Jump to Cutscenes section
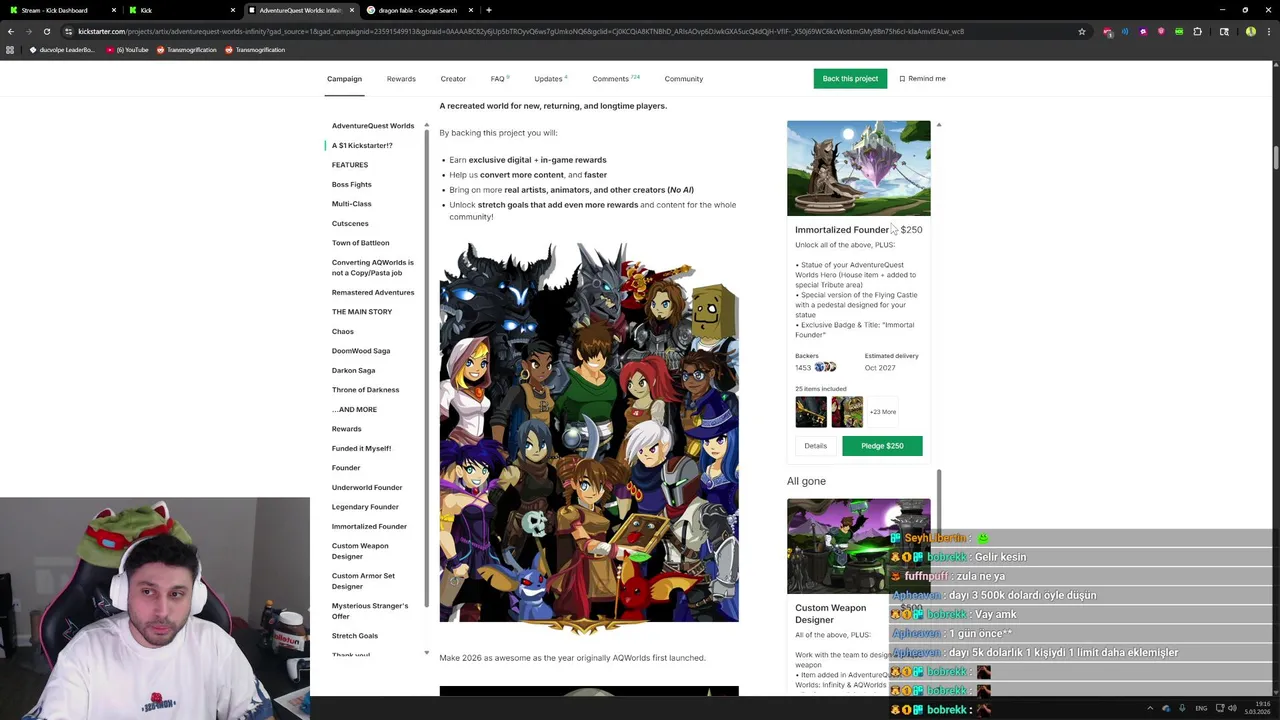Screen dimensions: 1280x720 [x=350, y=223]
